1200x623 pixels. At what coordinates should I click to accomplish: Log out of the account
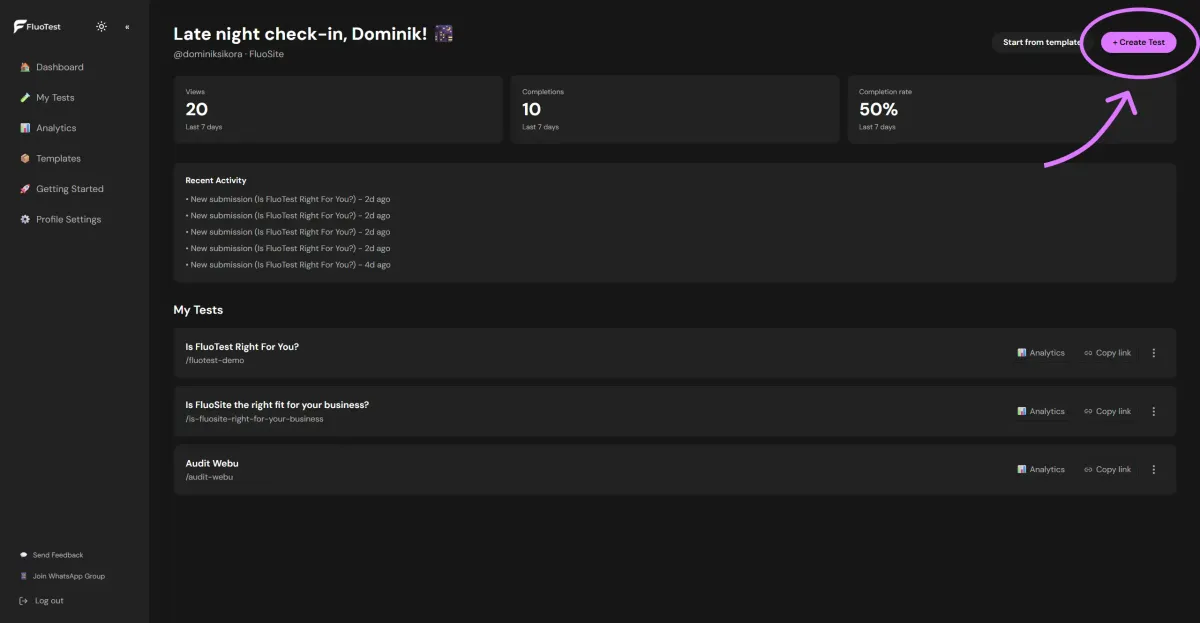click(49, 601)
